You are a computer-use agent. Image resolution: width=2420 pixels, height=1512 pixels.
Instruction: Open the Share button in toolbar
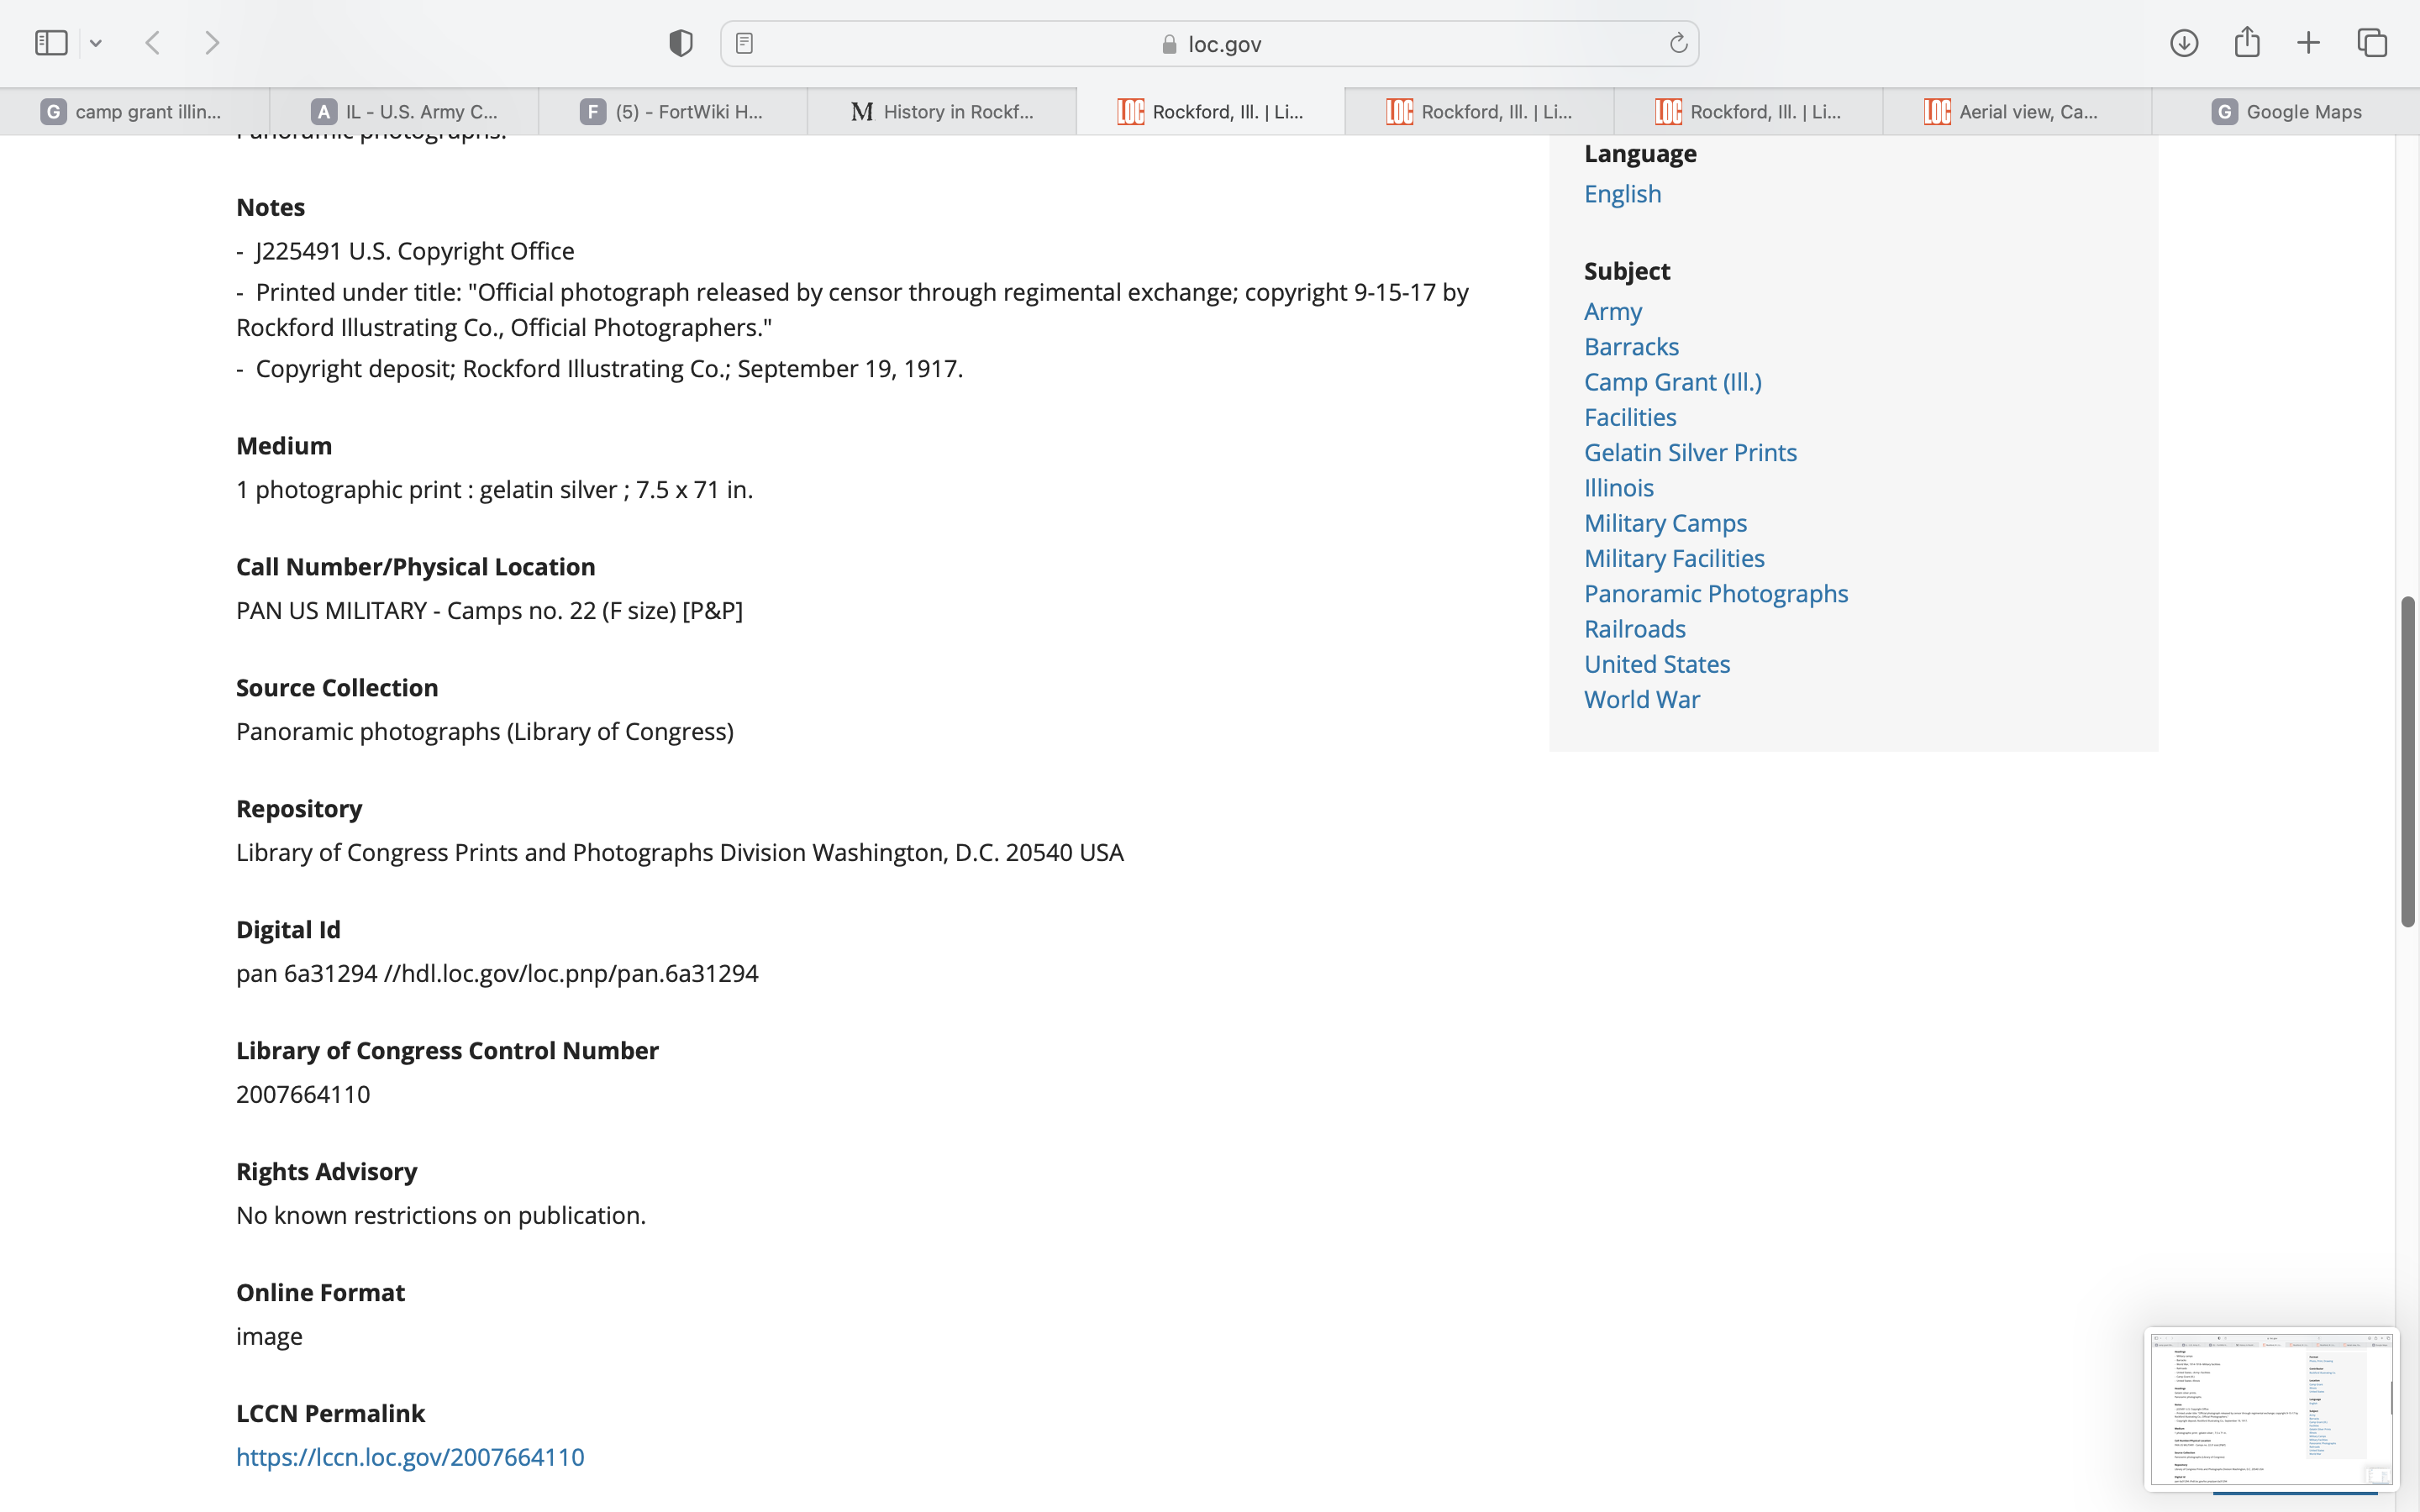[2247, 43]
